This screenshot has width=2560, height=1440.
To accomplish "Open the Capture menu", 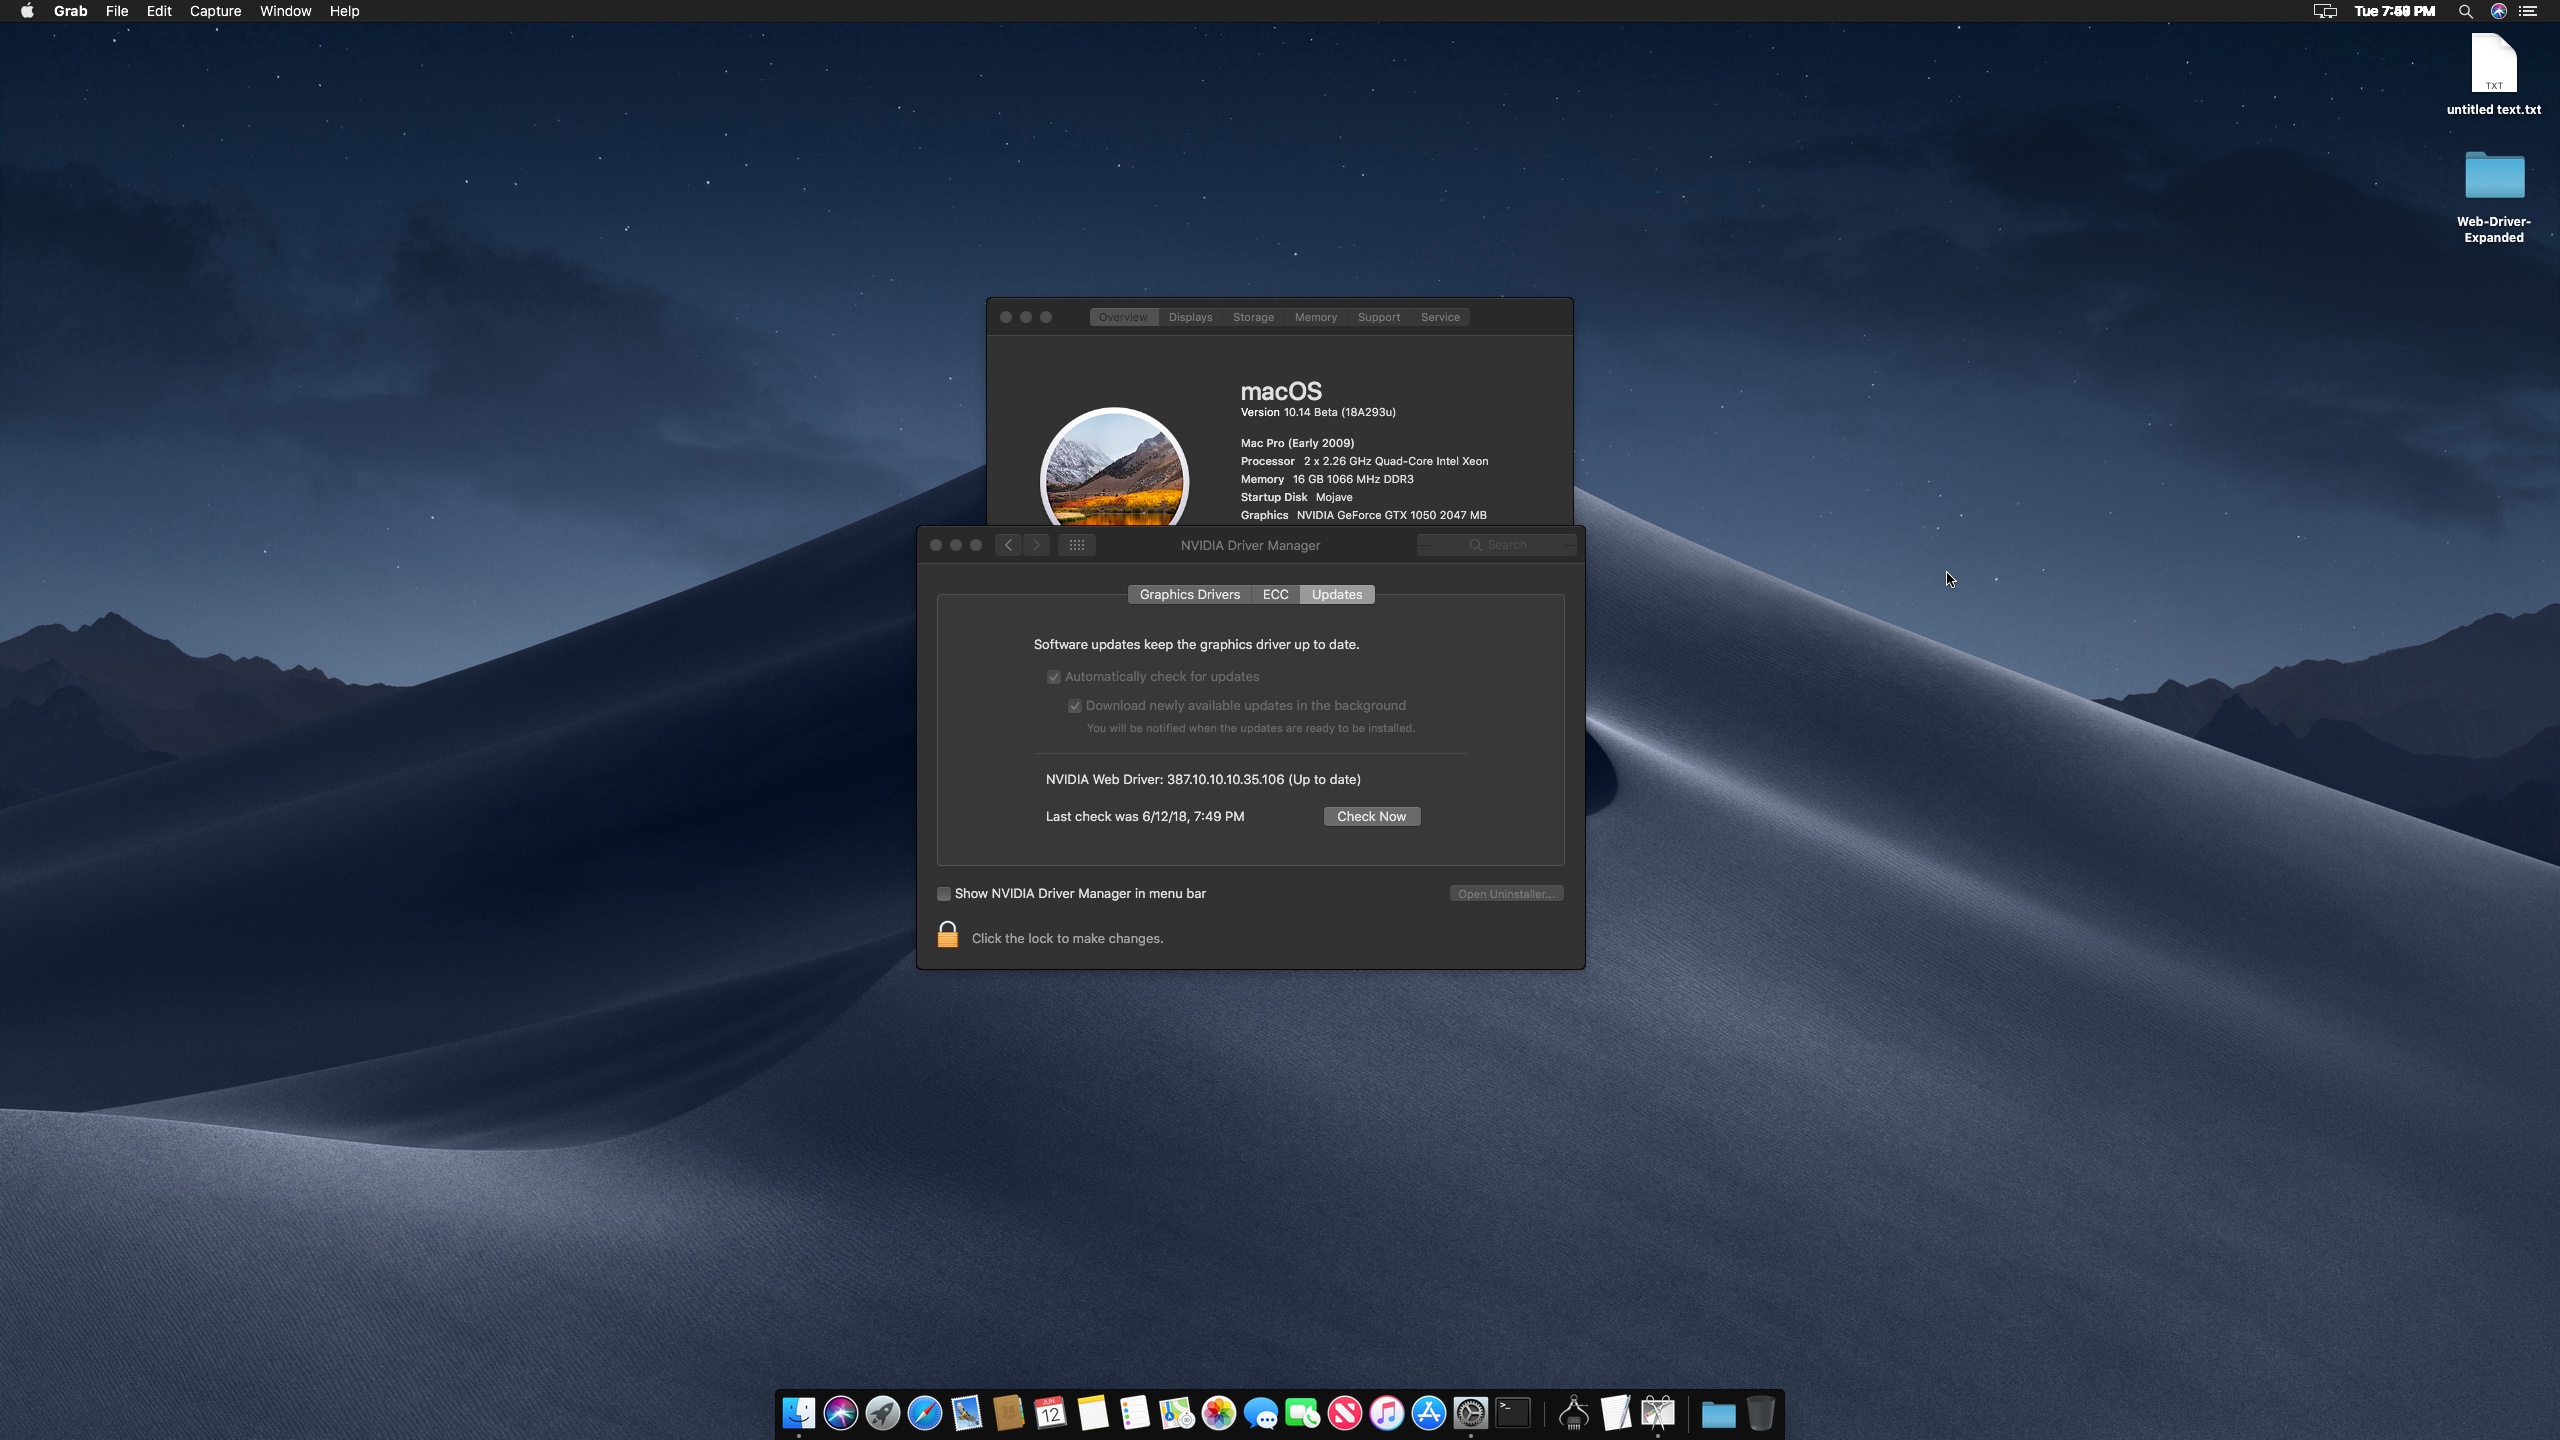I will 215,12.
